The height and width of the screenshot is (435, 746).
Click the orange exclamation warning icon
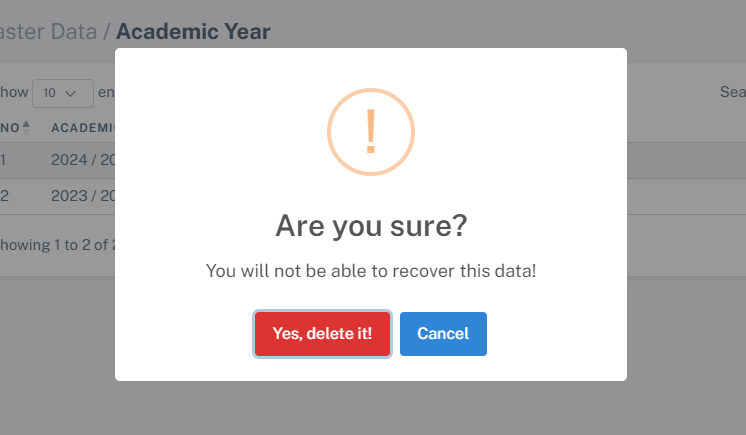coord(371,132)
